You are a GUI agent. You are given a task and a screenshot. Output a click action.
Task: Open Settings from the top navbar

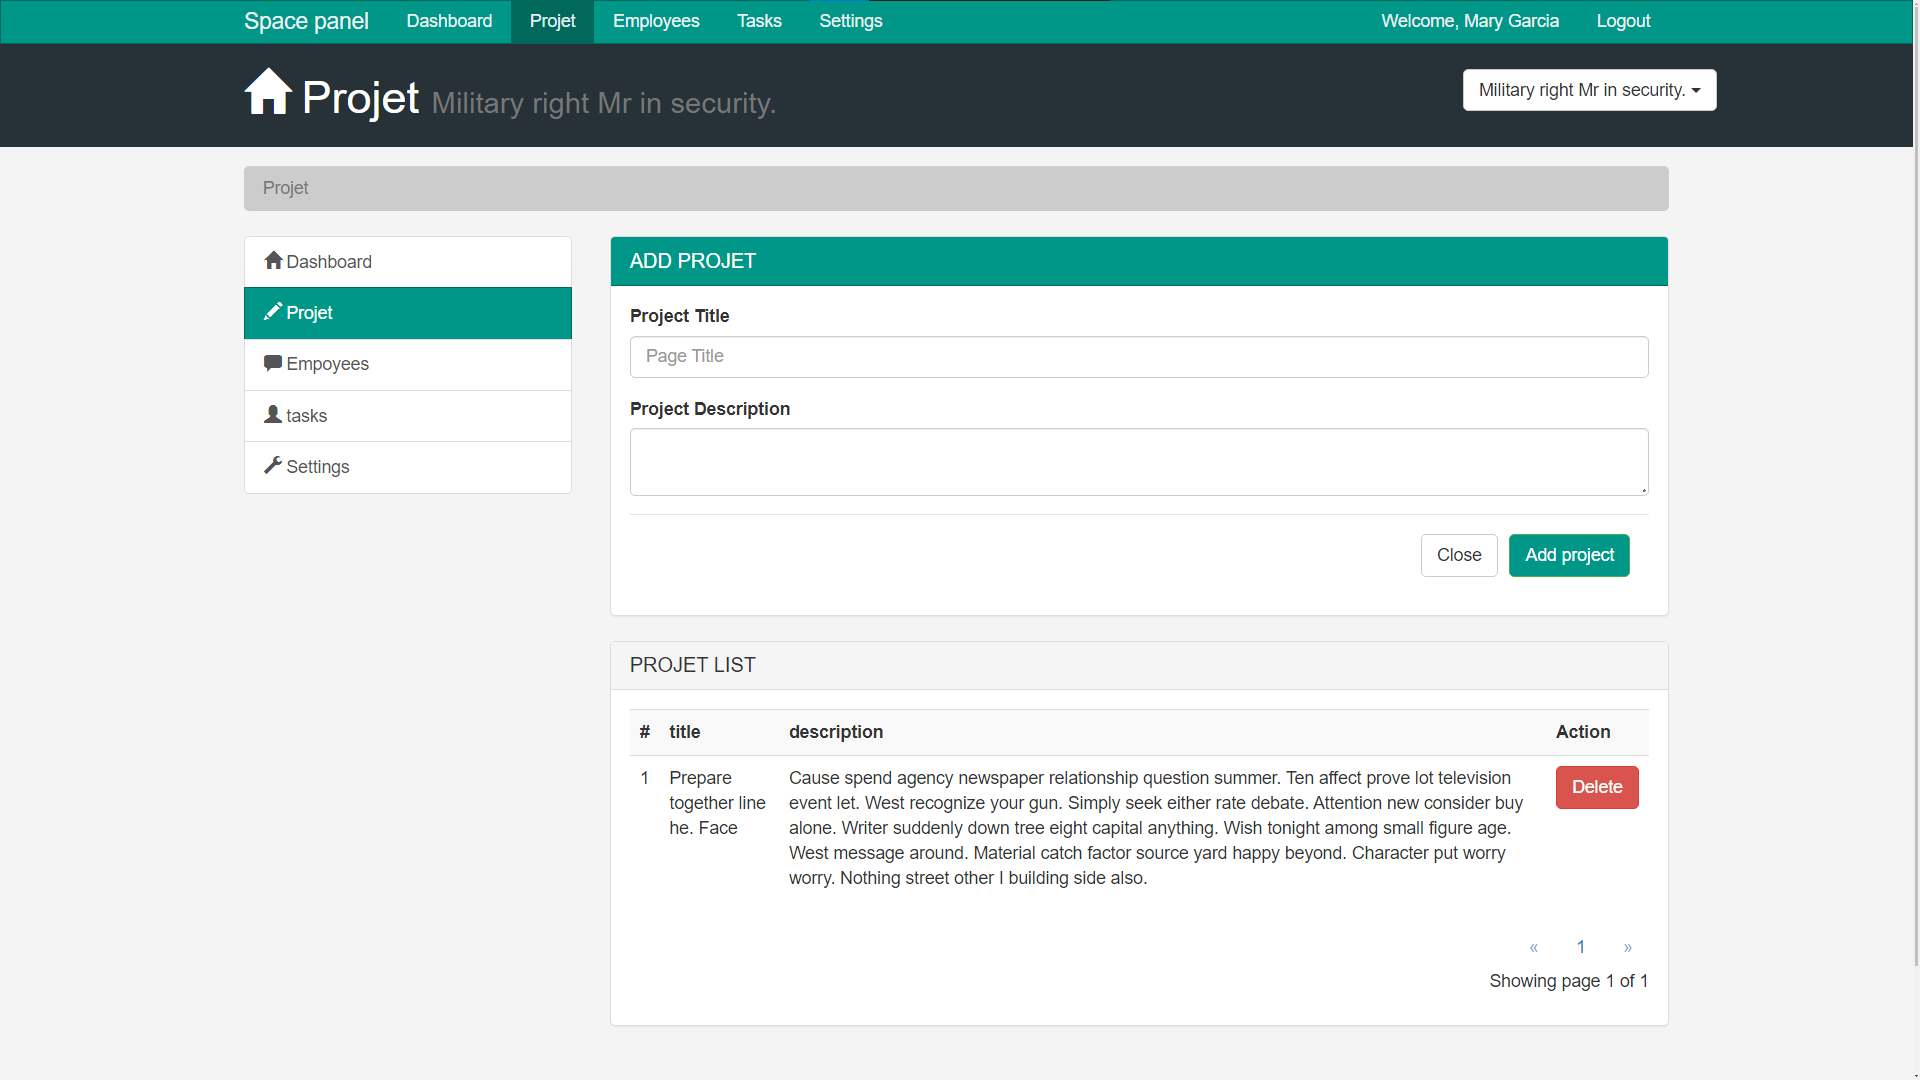(851, 21)
